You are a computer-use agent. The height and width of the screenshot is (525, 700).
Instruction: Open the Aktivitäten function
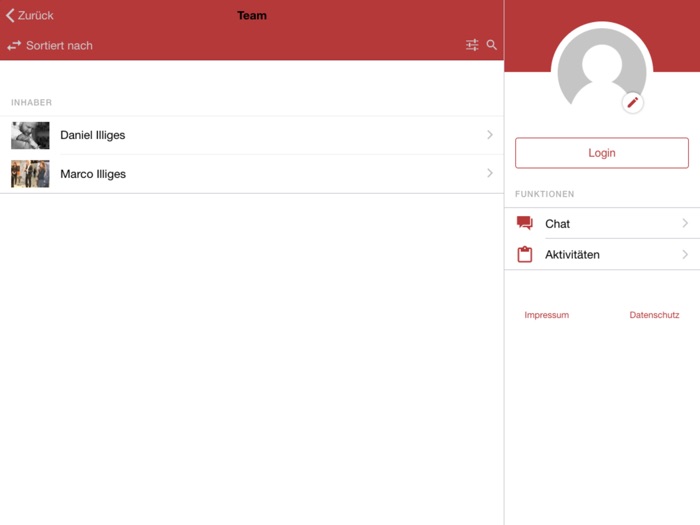click(602, 254)
